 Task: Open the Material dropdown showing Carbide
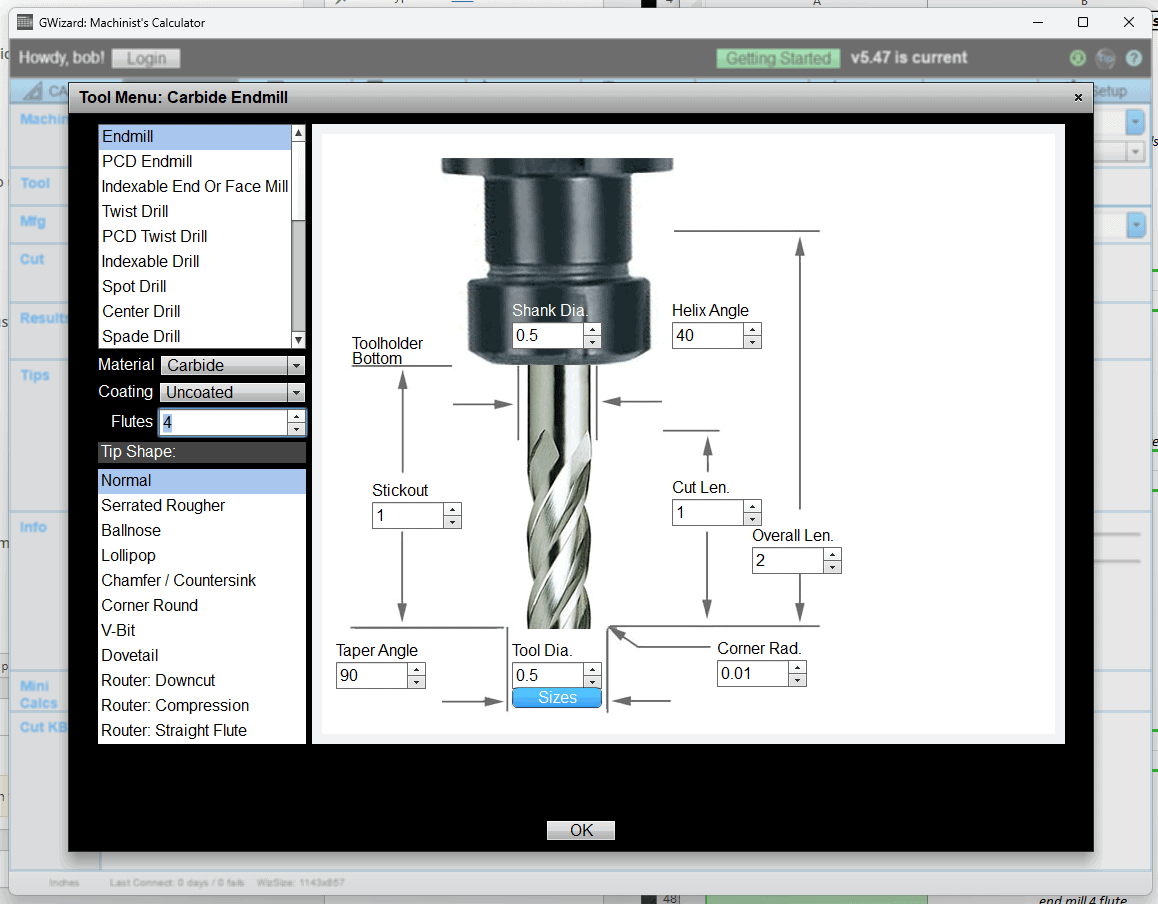232,365
